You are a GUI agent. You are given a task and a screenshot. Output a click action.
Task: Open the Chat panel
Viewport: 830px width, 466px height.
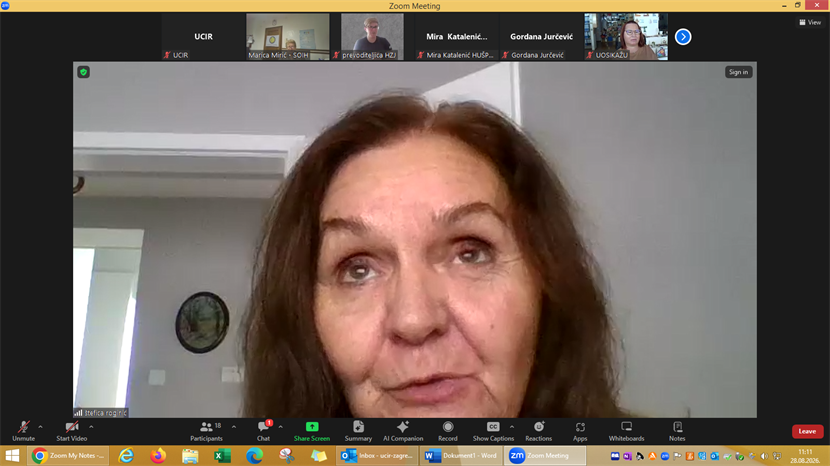pos(264,431)
